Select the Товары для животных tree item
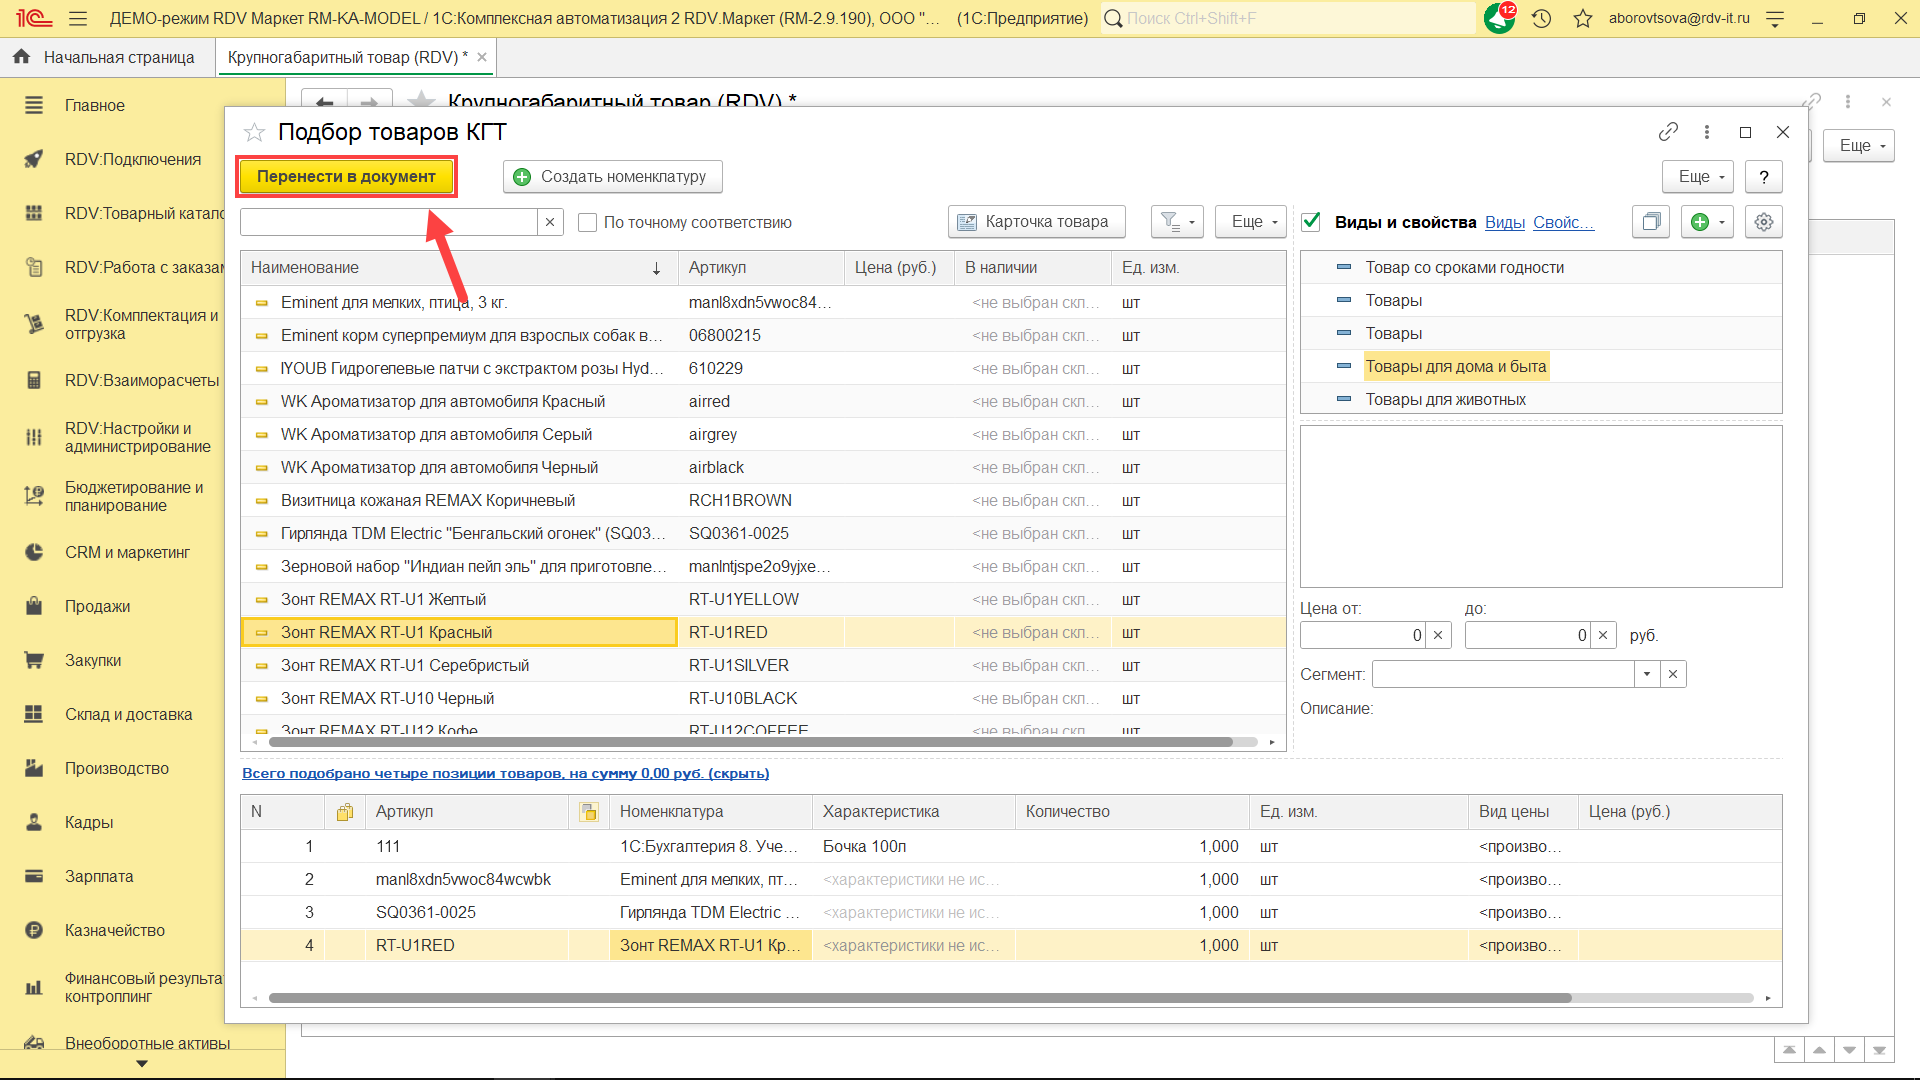This screenshot has height=1080, width=1920. pyautogui.click(x=1445, y=399)
